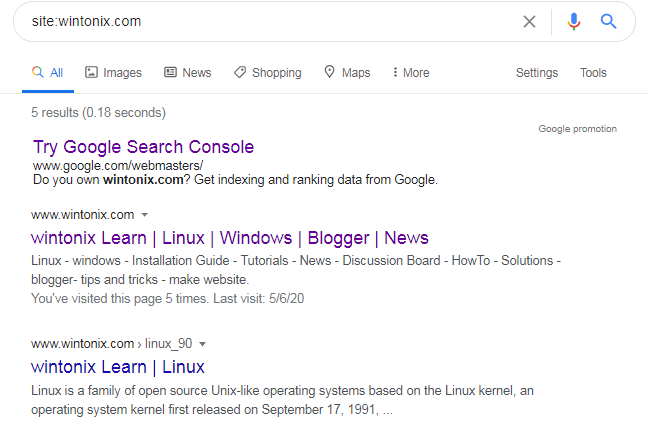Switch to the News tab
647x436 pixels.
click(188, 73)
